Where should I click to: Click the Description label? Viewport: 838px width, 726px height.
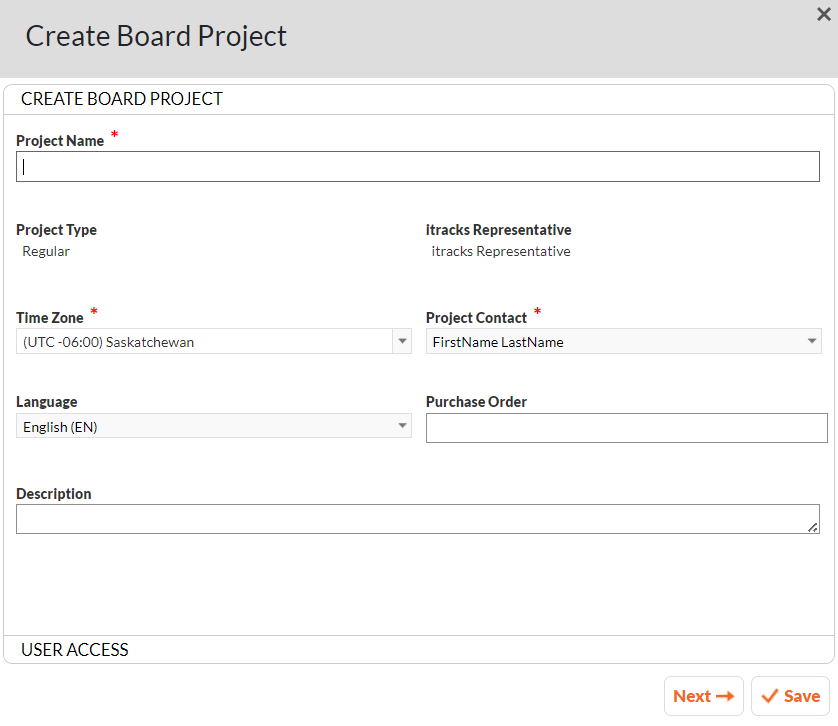pyautogui.click(x=53, y=493)
